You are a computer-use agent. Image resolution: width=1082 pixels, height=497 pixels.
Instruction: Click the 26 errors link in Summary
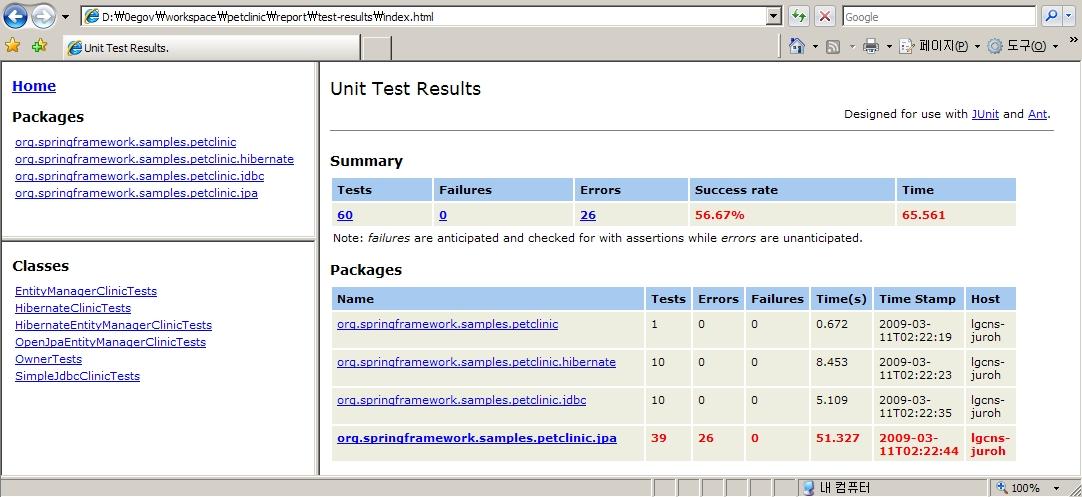[587, 215]
